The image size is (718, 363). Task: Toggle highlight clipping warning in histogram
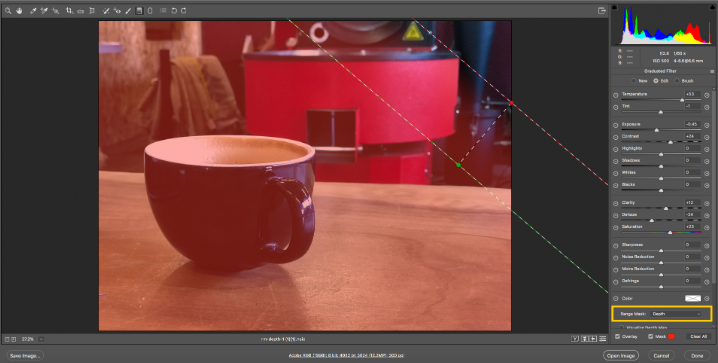pyautogui.click(x=712, y=7)
